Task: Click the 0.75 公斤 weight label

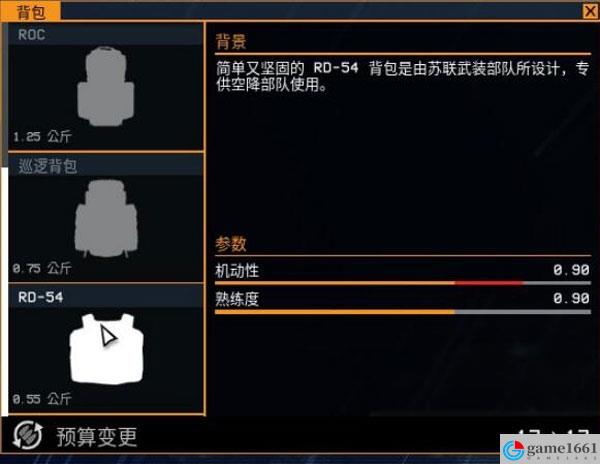Action: tap(42, 268)
